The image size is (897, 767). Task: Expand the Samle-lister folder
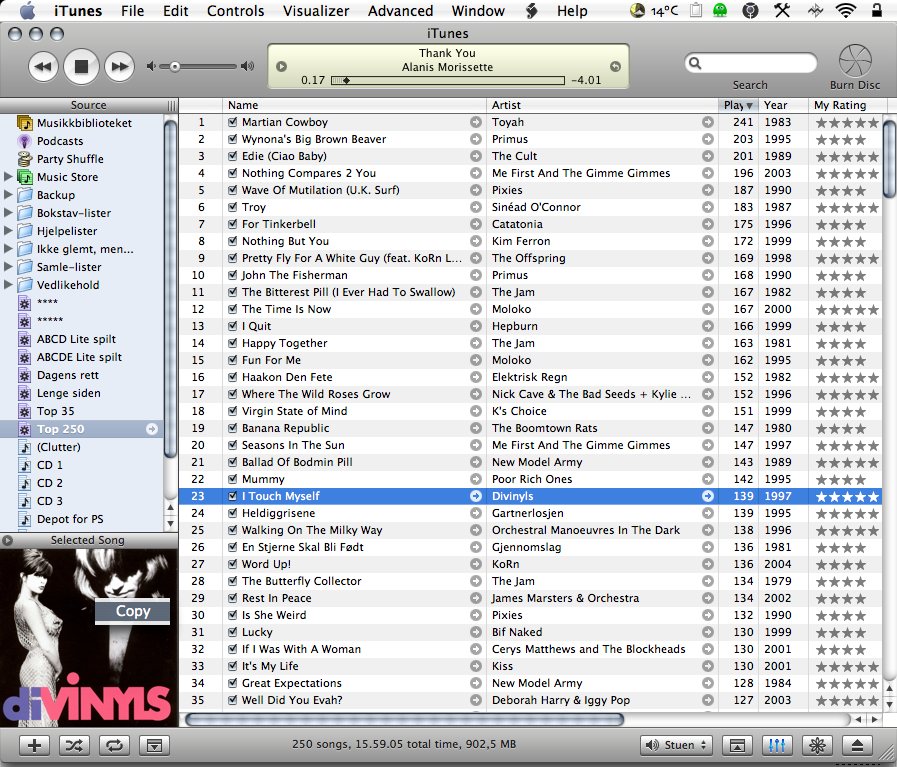(x=8, y=267)
